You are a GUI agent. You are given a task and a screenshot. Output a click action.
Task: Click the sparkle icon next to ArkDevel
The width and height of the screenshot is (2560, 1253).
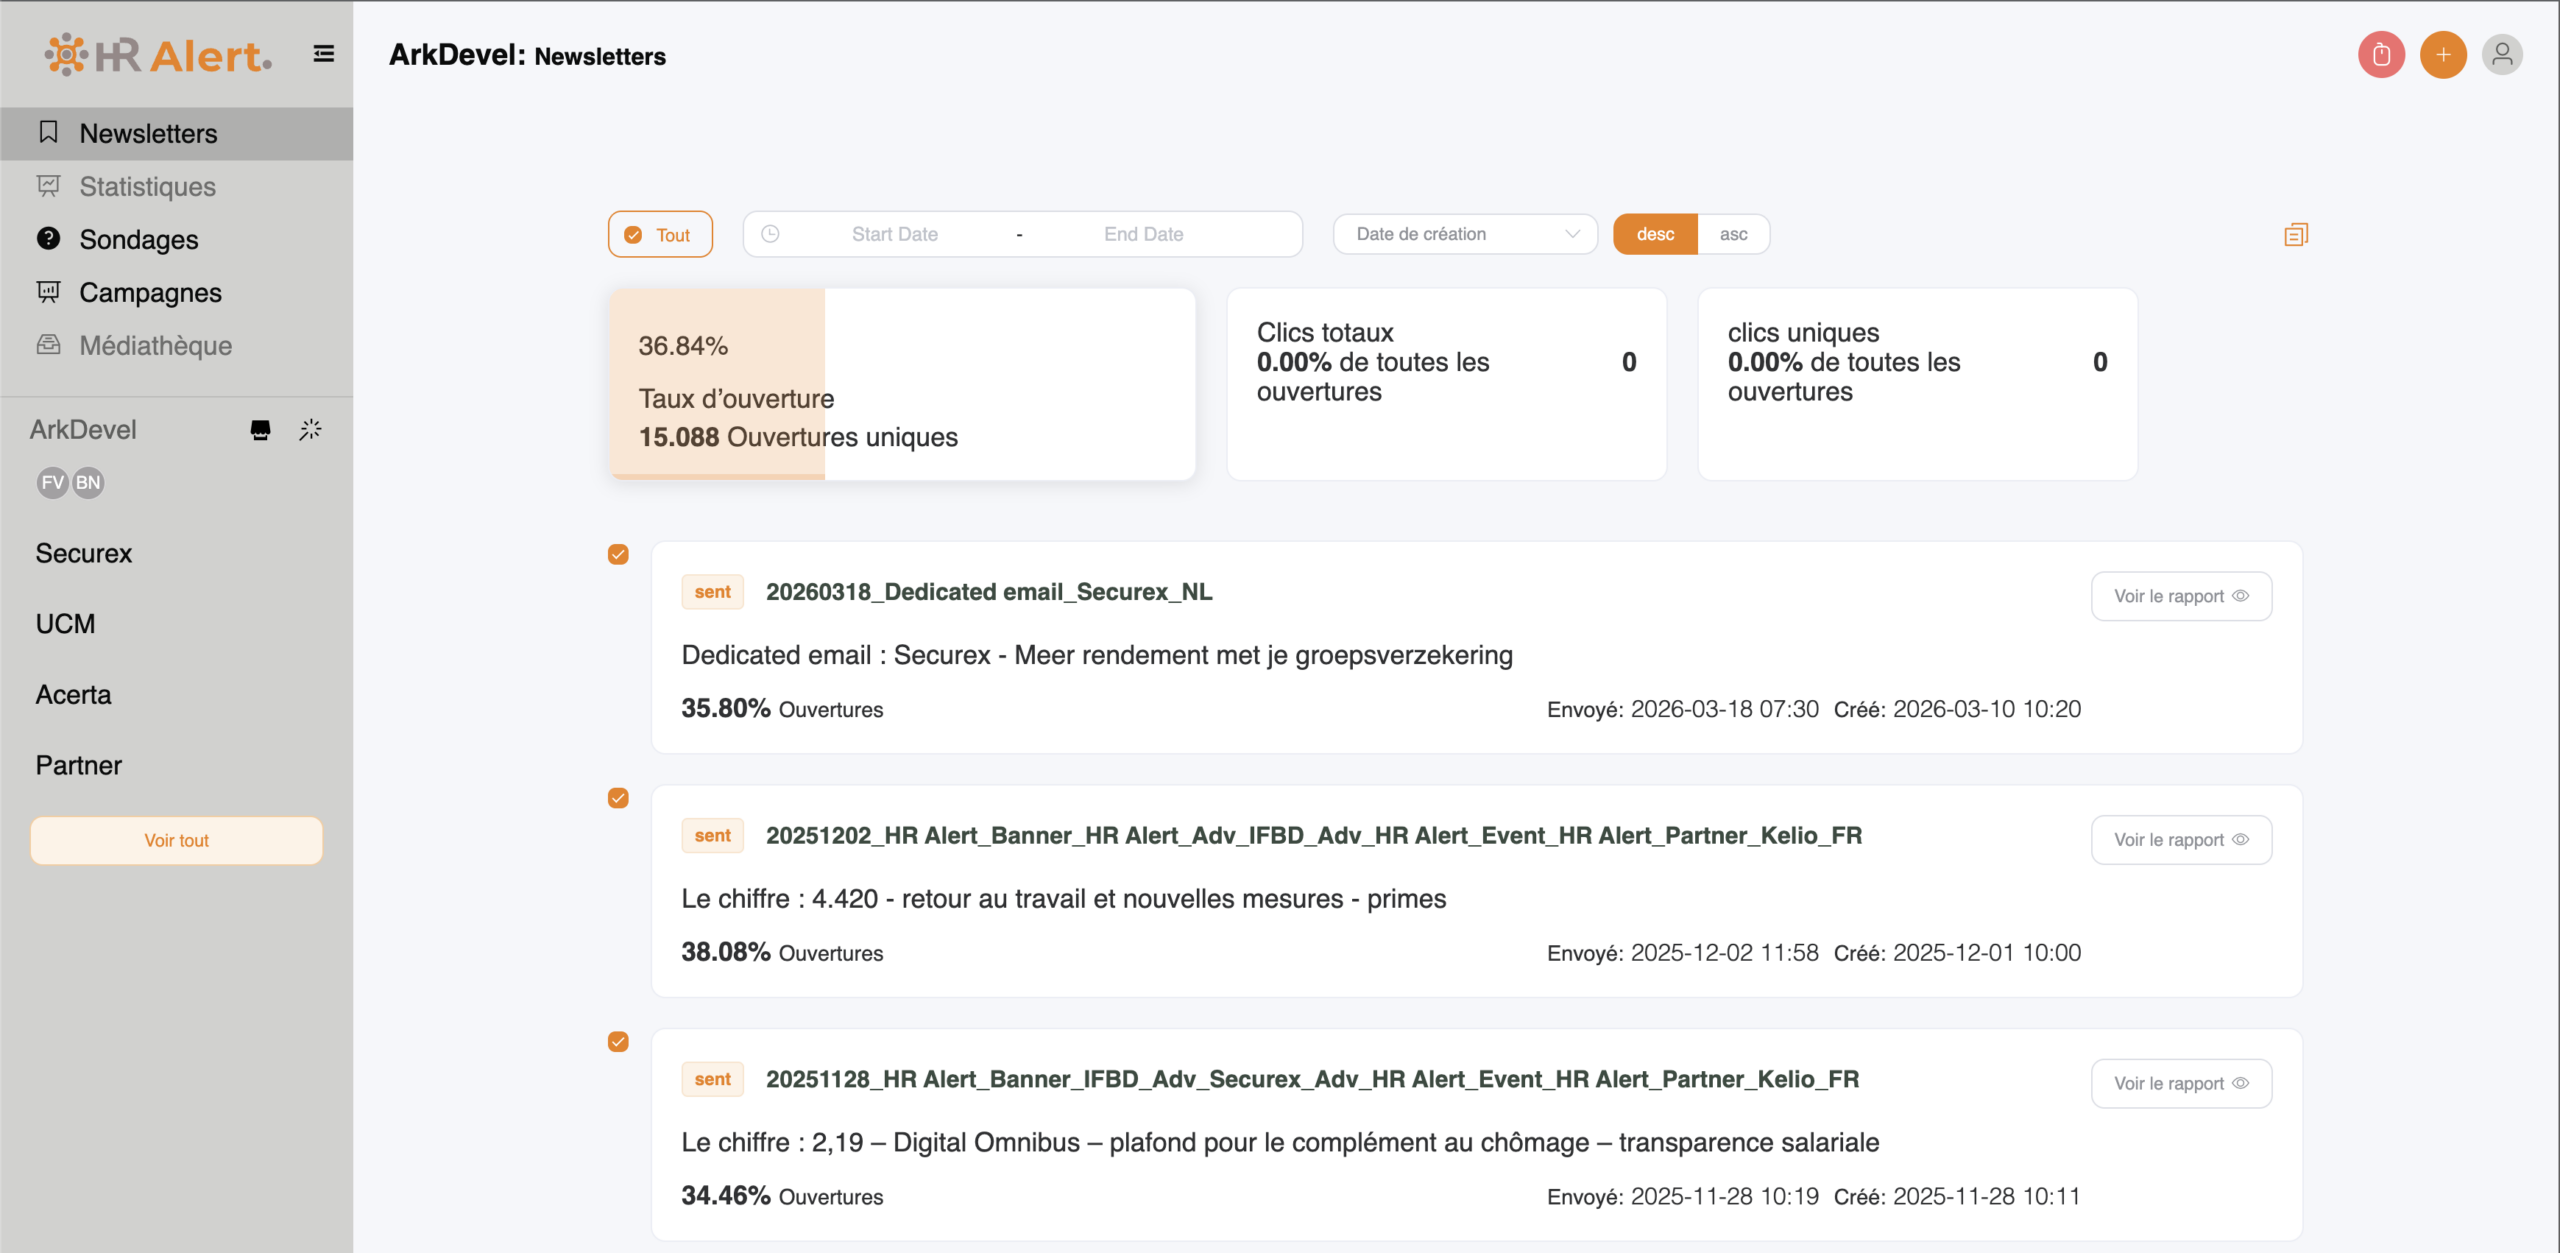[x=310, y=430]
